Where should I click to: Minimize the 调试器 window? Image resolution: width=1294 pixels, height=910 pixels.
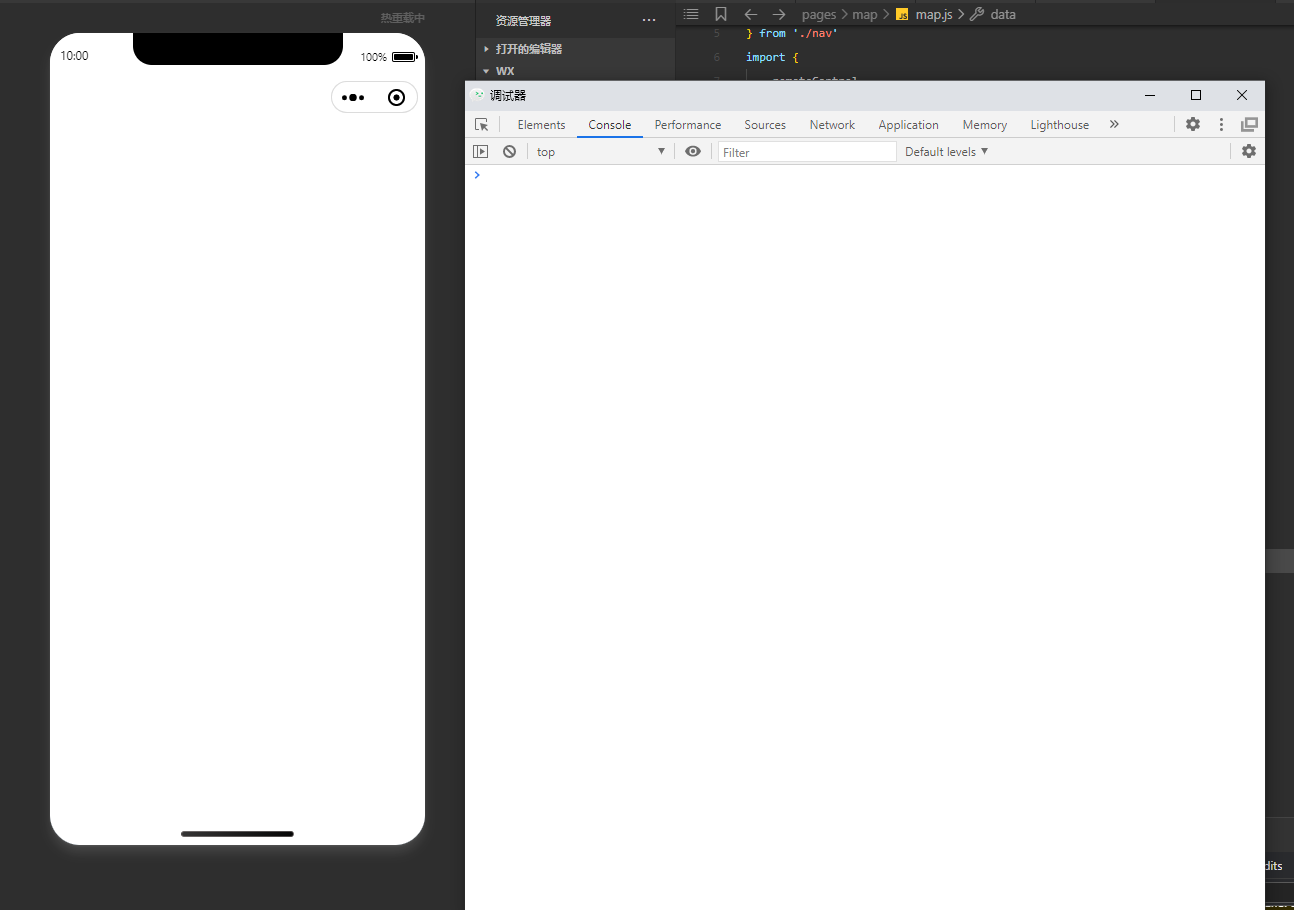[1150, 95]
